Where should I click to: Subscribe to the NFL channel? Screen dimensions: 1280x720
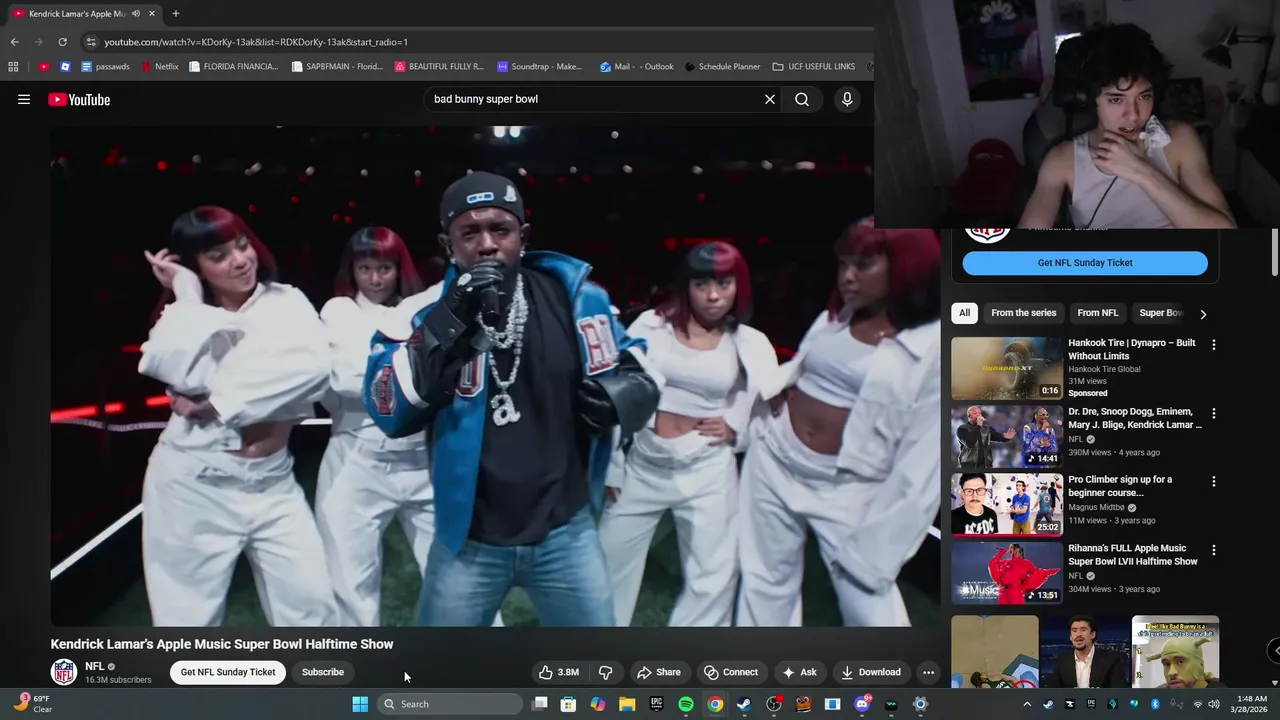323,672
